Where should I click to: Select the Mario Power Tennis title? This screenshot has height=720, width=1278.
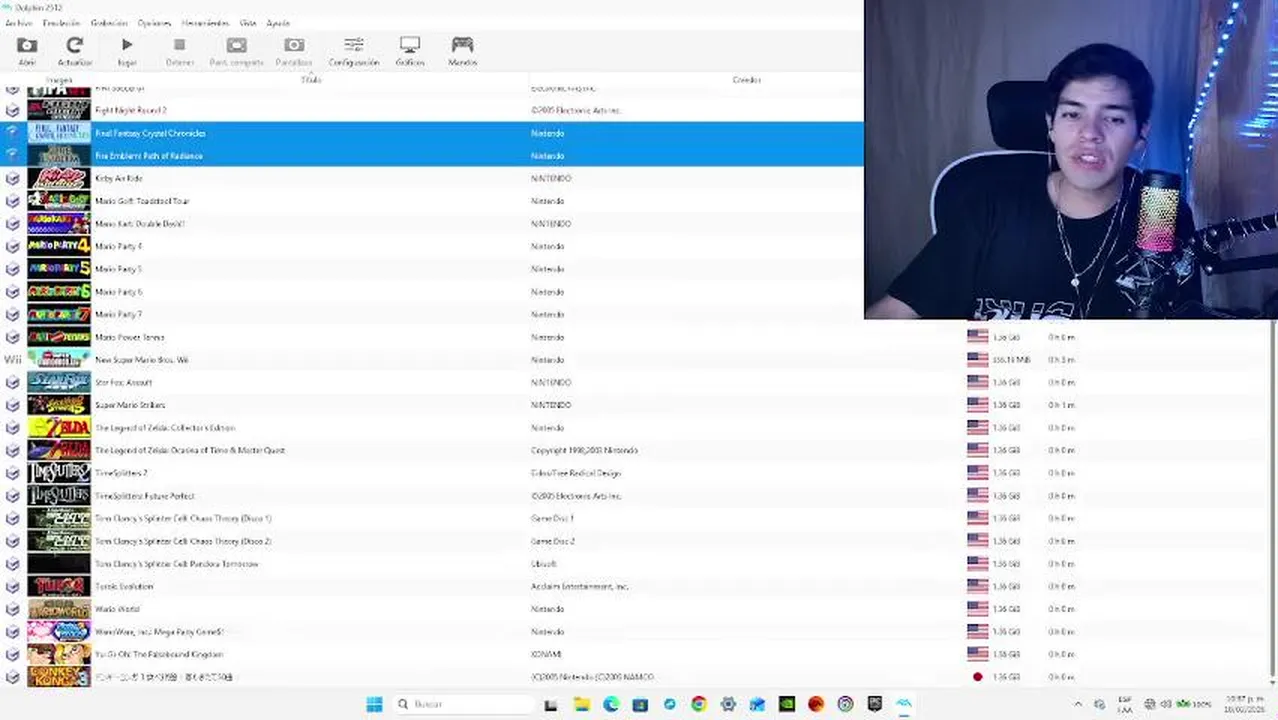[129, 337]
